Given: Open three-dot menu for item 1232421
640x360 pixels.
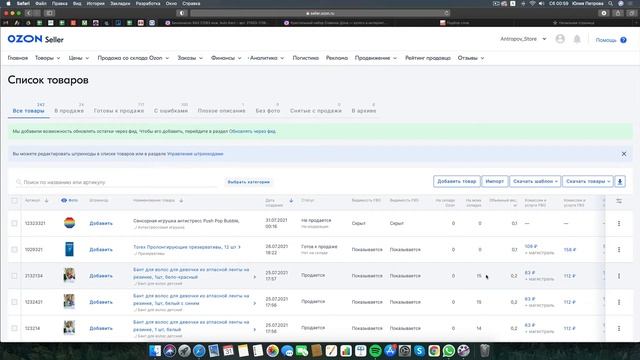Looking at the screenshot, I should pyautogui.click(x=619, y=302).
